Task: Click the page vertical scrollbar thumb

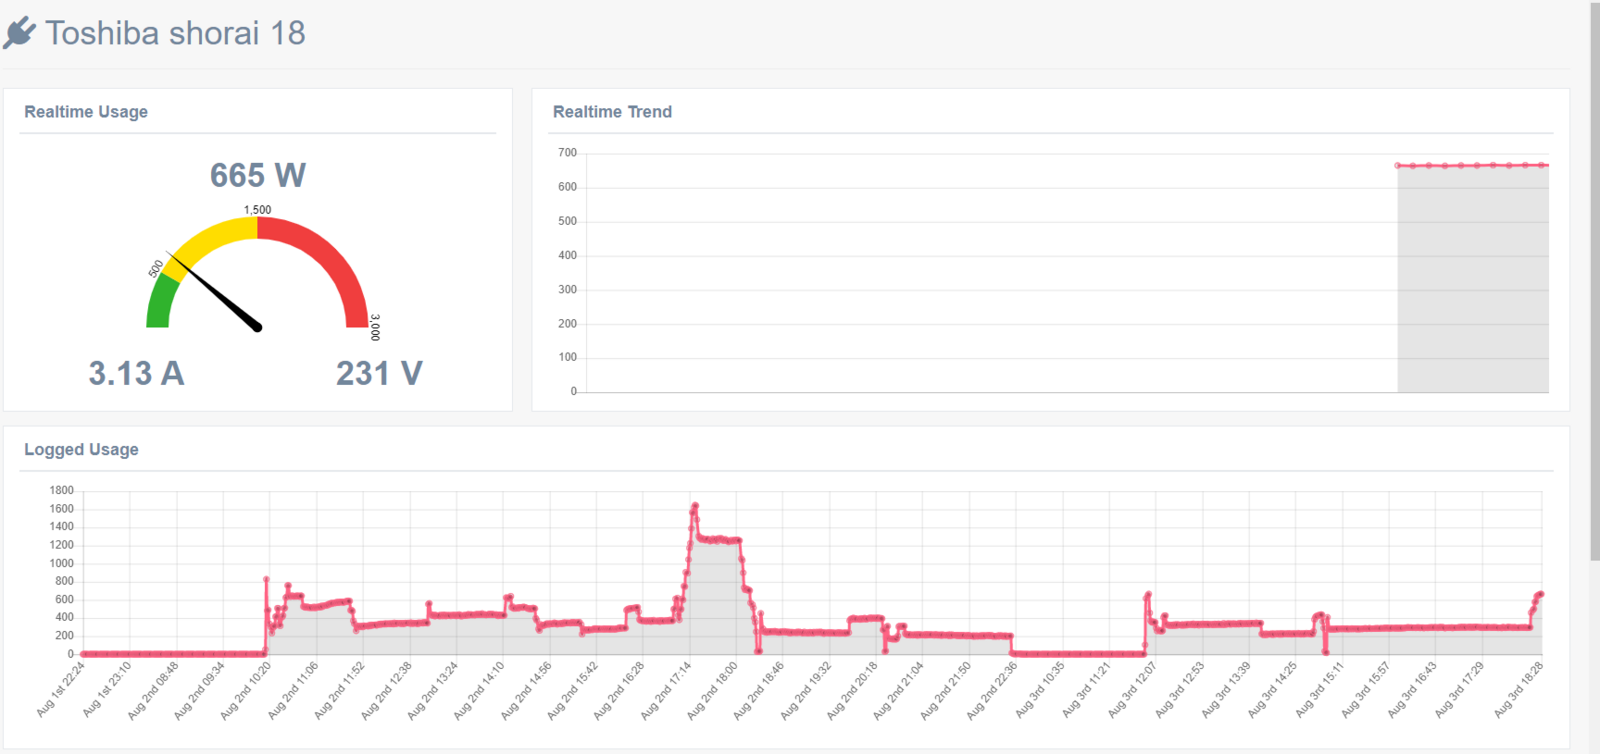Action: tap(1594, 280)
